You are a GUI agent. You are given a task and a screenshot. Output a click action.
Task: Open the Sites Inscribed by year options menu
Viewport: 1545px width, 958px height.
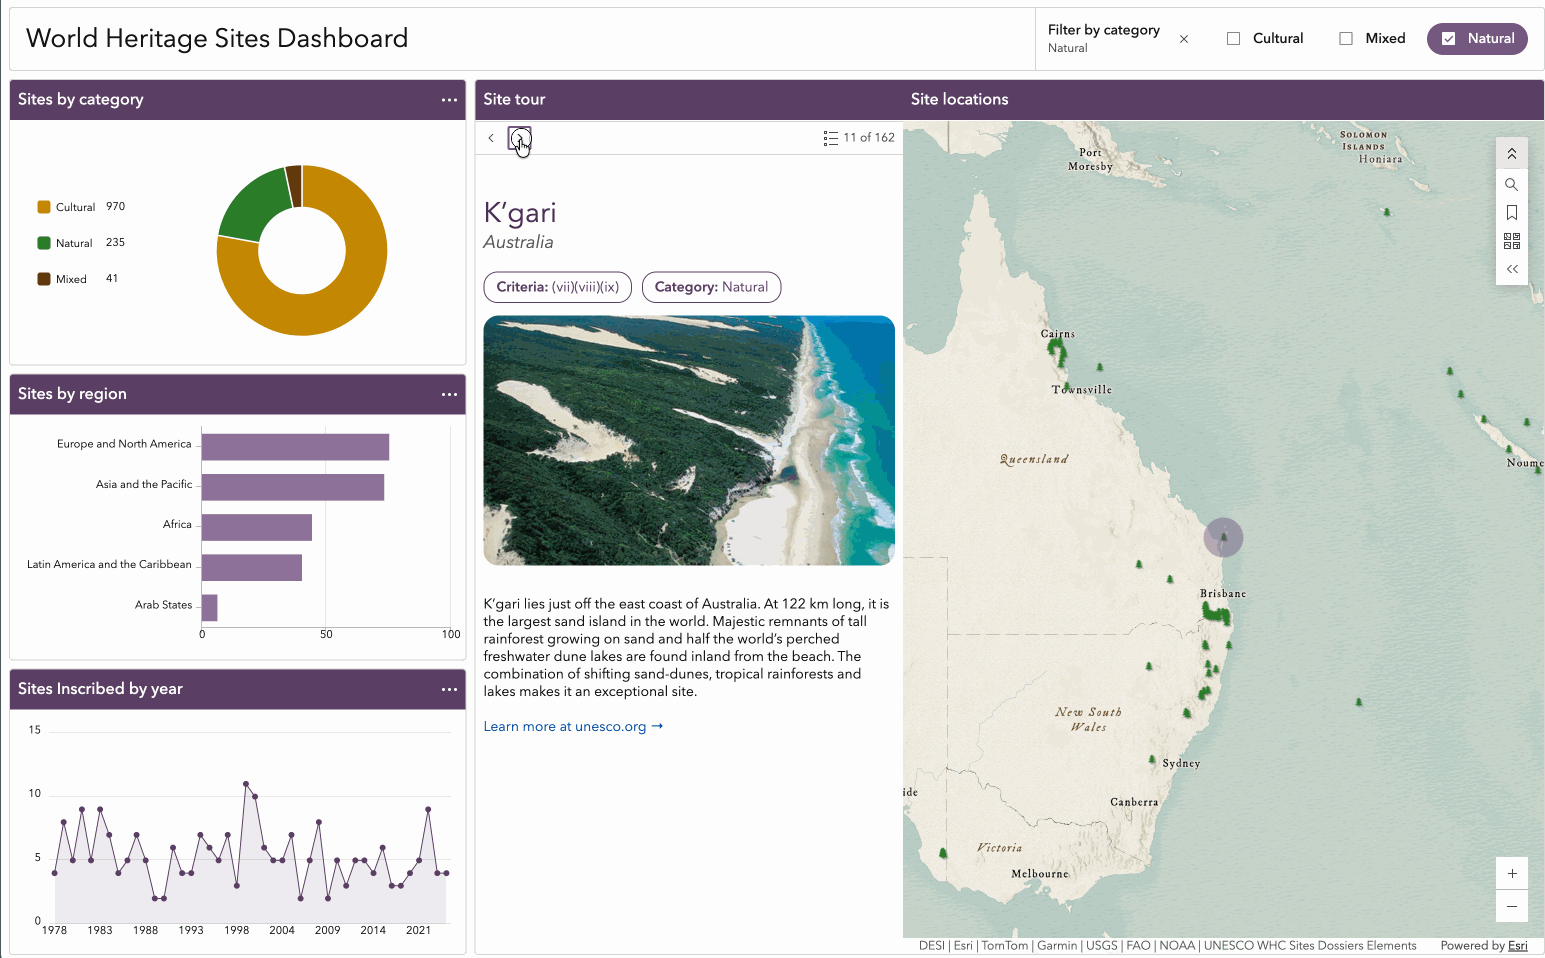449,690
